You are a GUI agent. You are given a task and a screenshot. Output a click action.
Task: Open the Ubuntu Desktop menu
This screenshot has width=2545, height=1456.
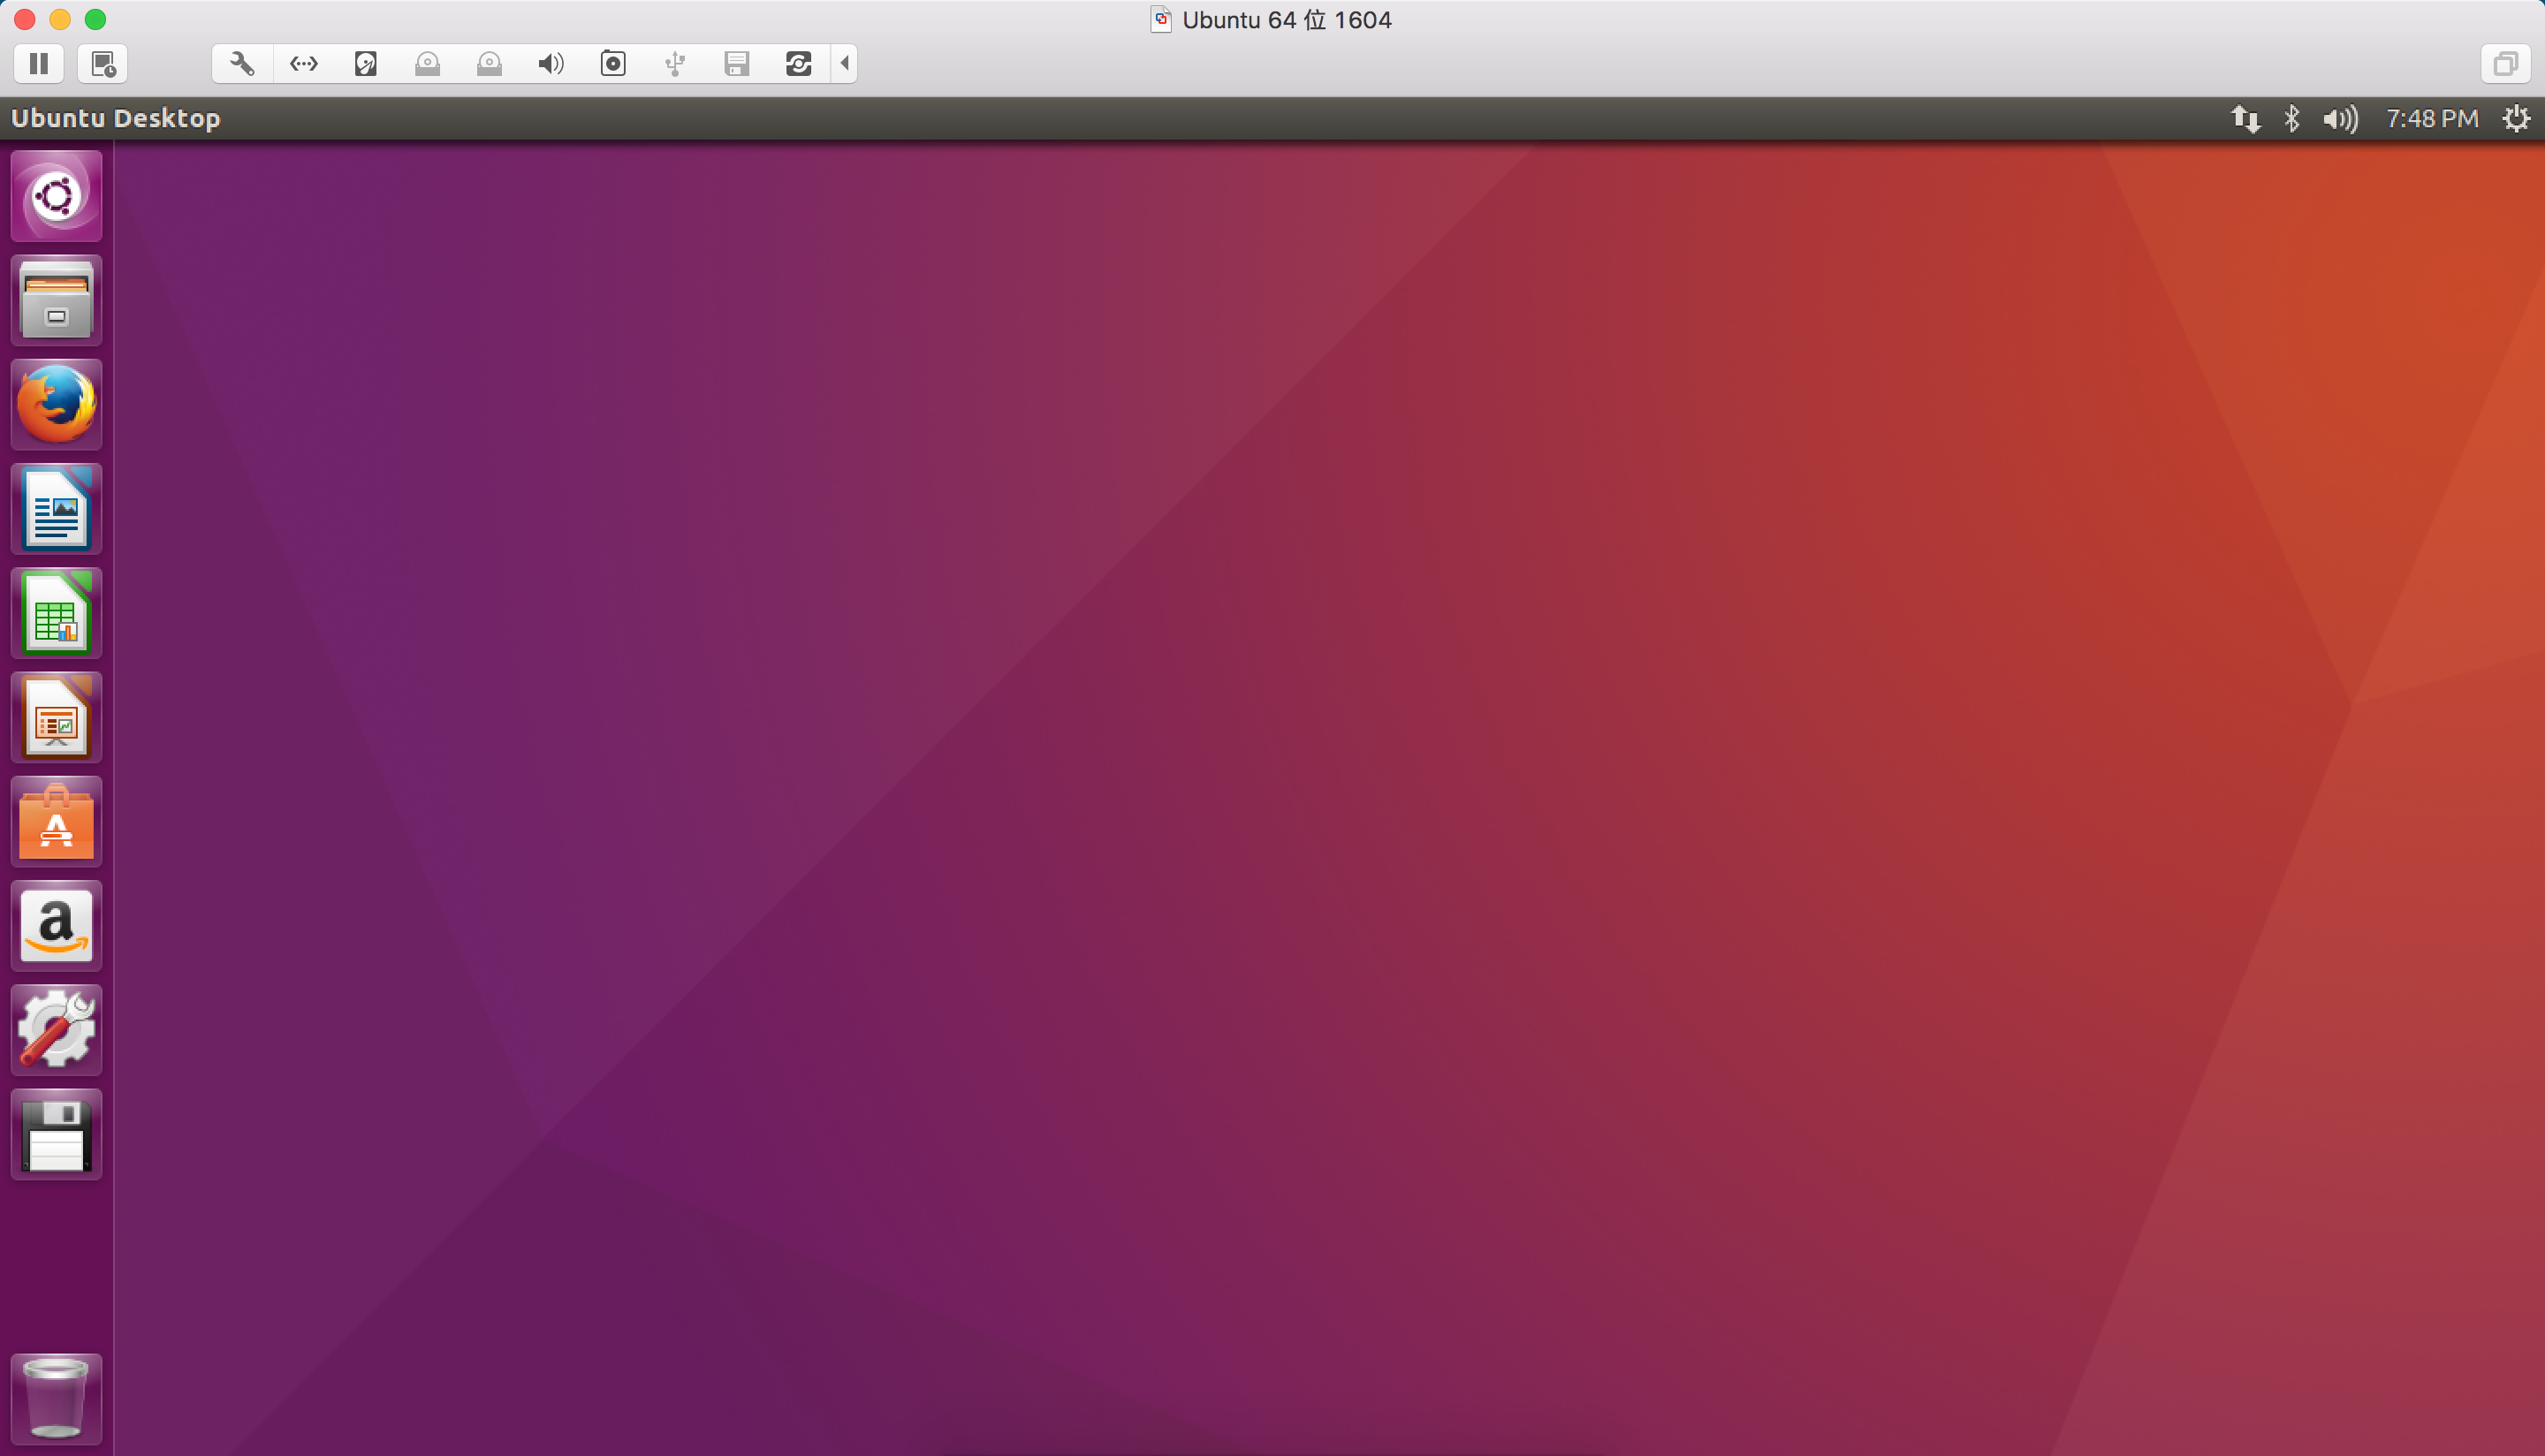(115, 117)
